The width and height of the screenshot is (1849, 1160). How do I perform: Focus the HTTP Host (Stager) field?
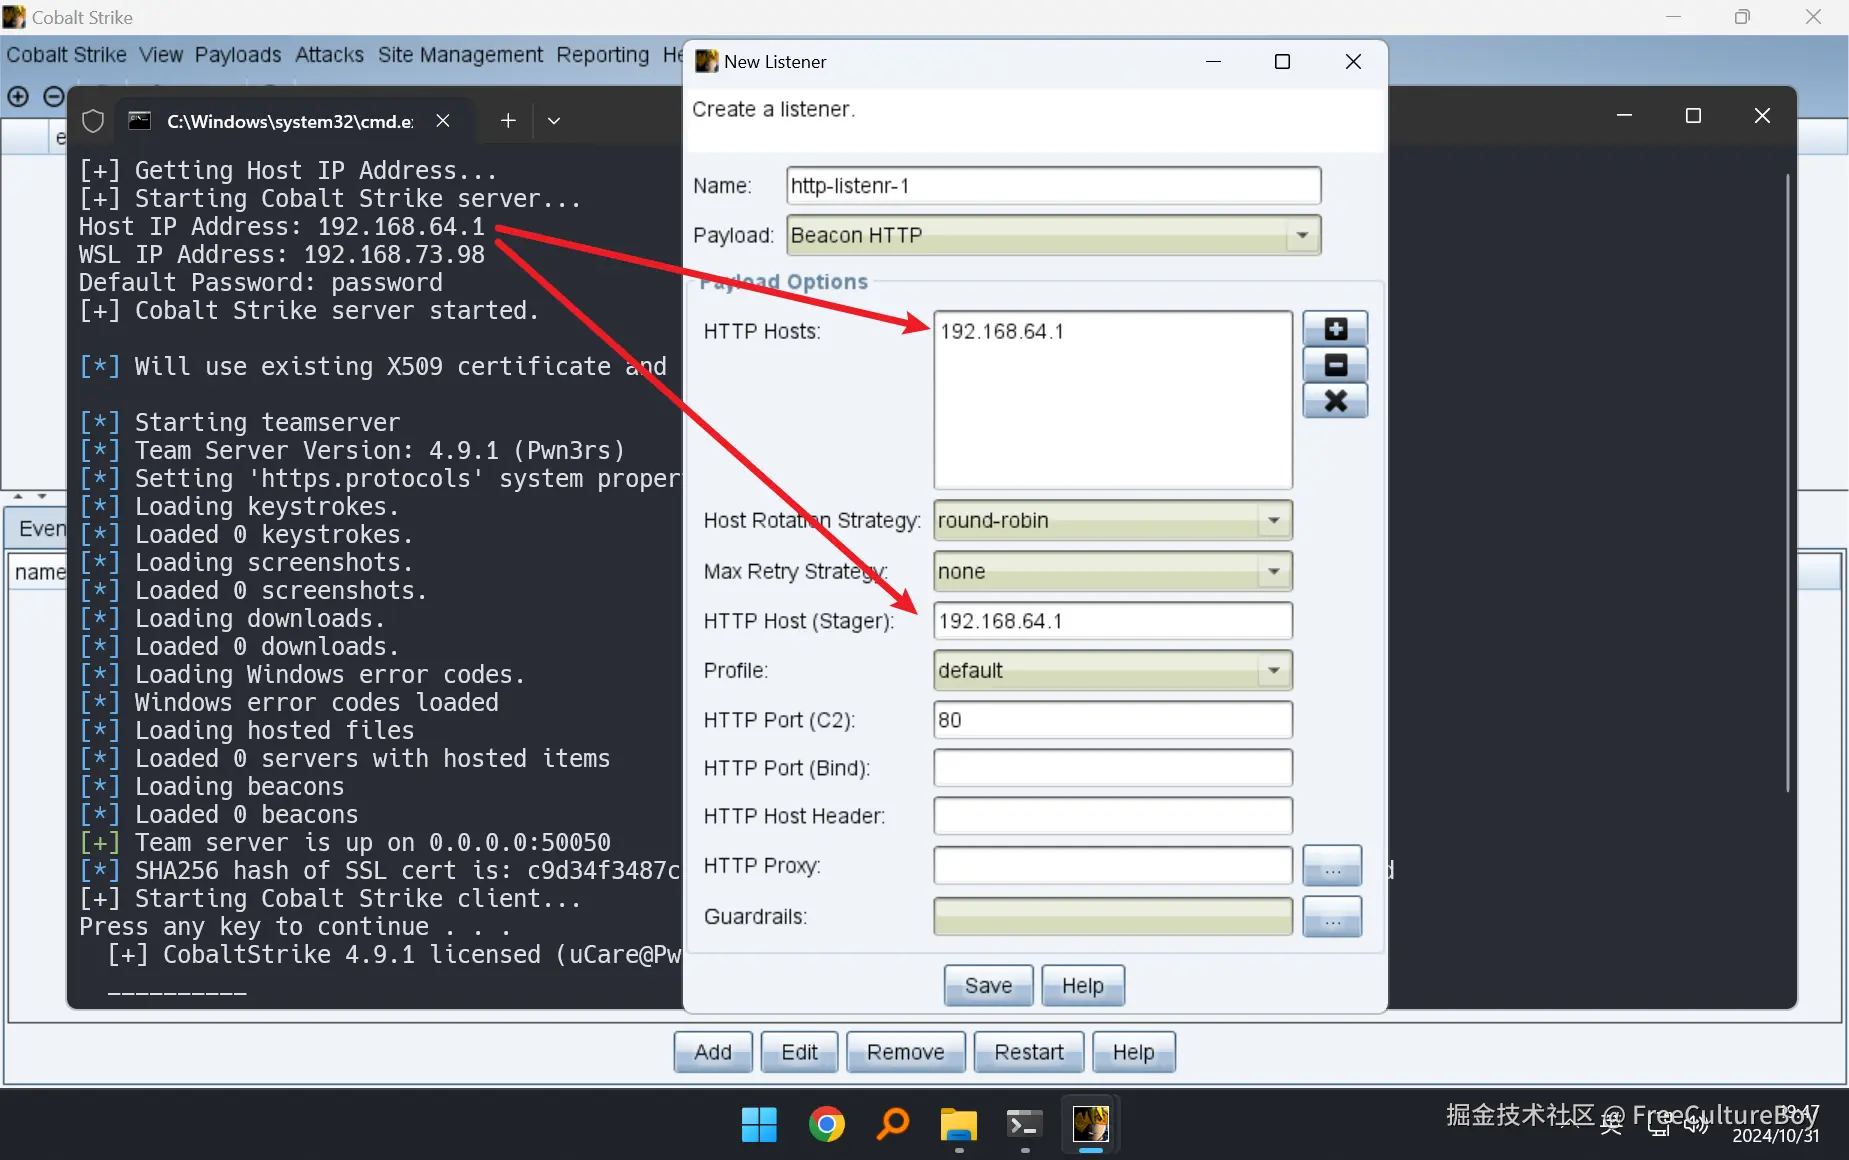point(1112,621)
